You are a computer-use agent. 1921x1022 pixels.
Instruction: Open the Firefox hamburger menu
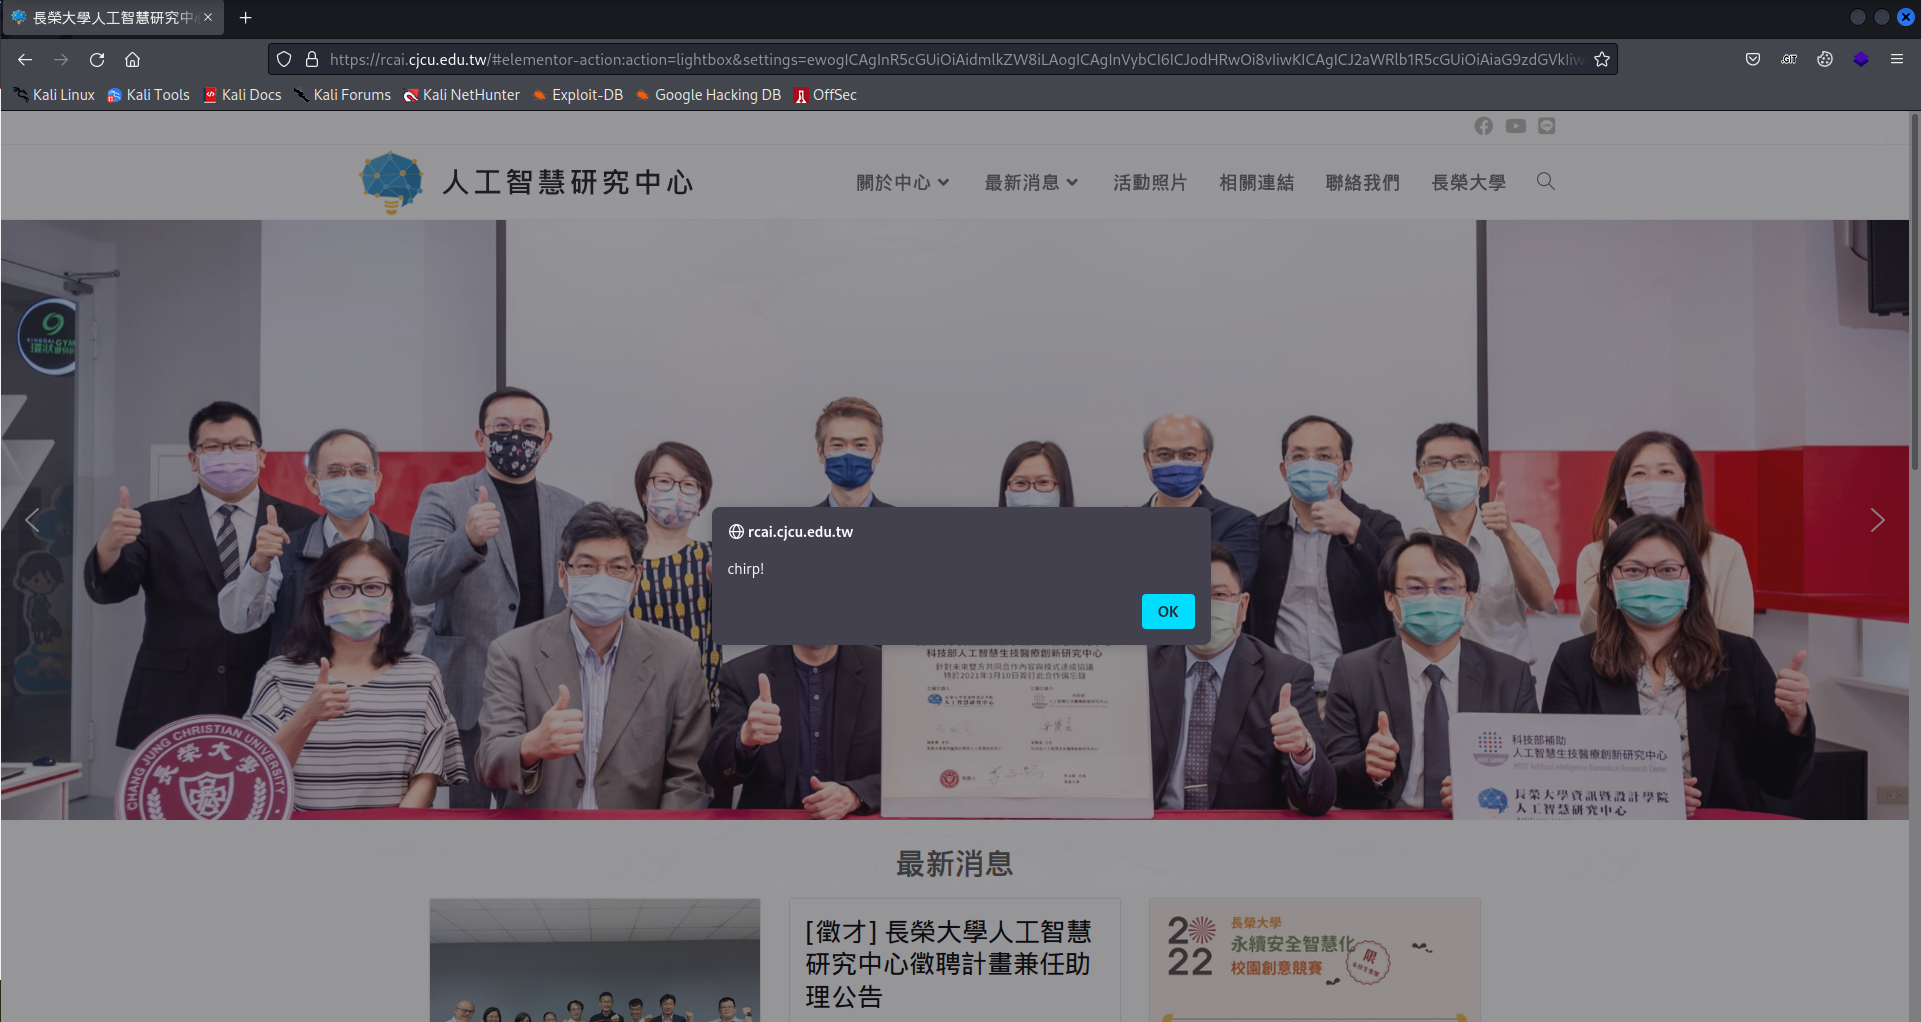coord(1897,59)
